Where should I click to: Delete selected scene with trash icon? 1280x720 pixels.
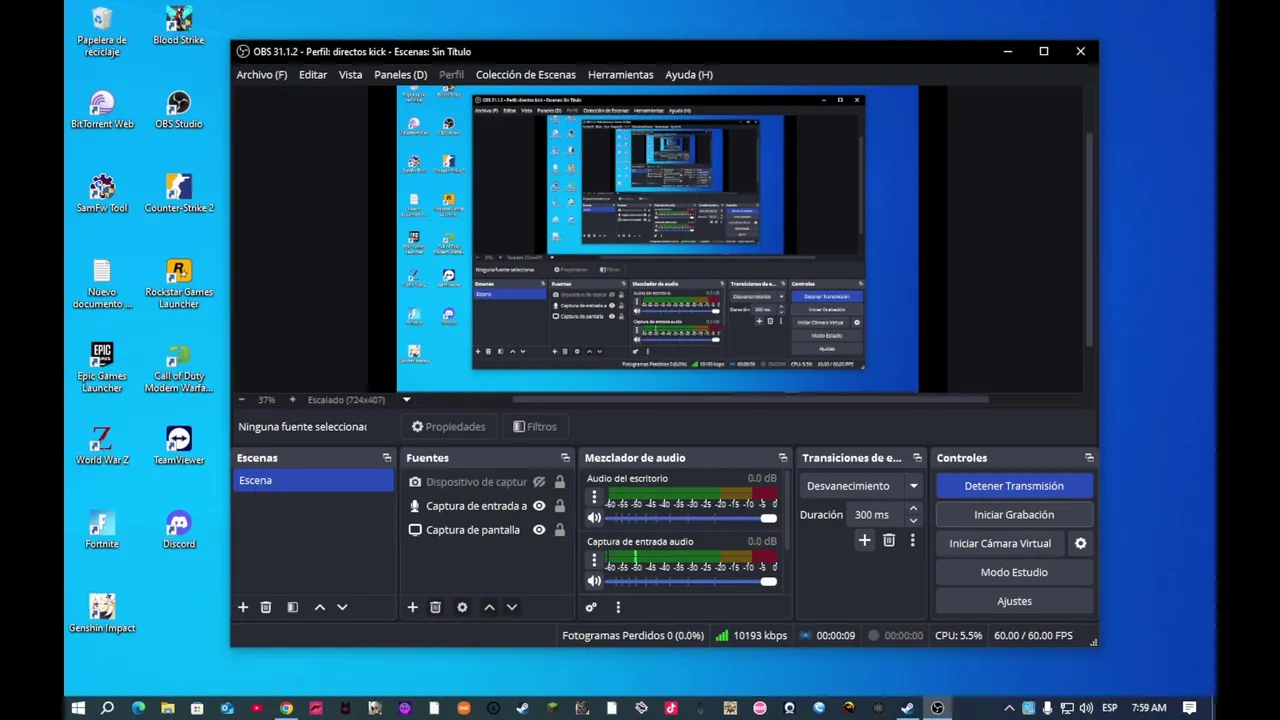(x=265, y=607)
